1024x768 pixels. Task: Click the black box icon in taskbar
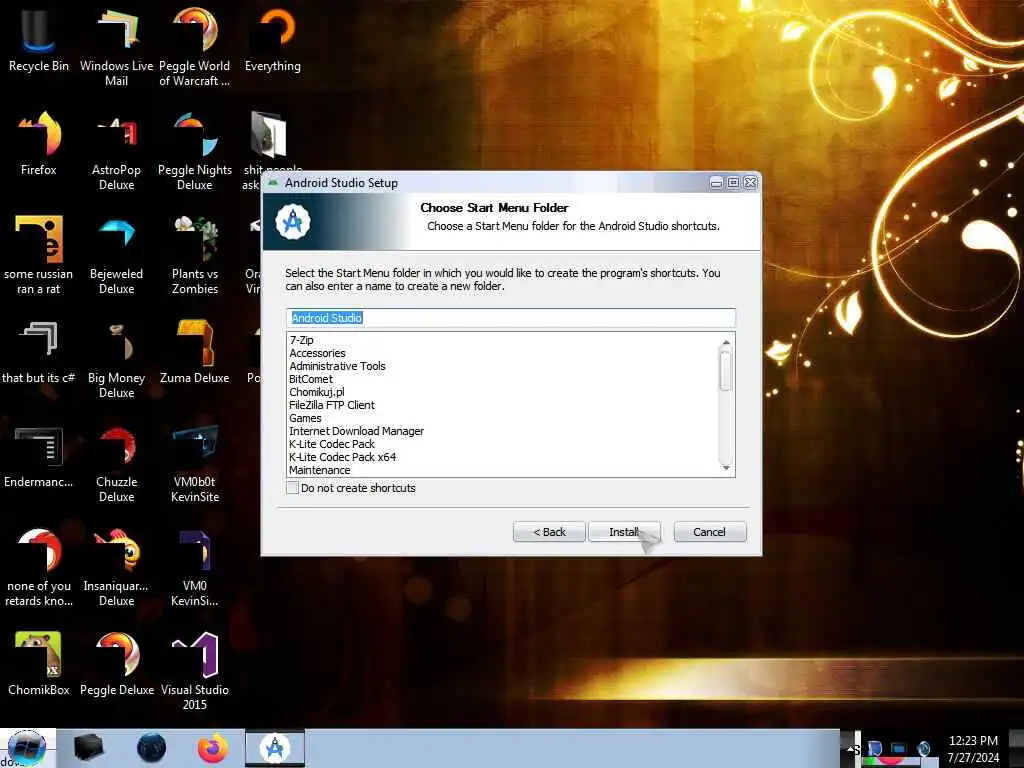click(x=89, y=748)
